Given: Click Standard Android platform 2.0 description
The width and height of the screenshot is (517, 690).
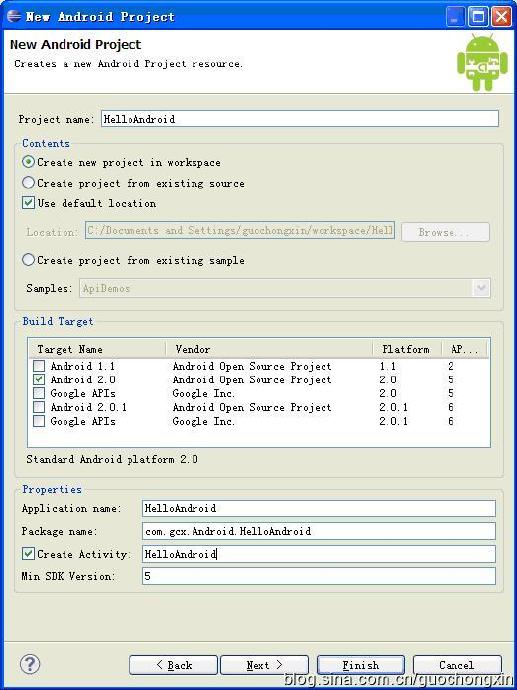Looking at the screenshot, I should tap(112, 459).
